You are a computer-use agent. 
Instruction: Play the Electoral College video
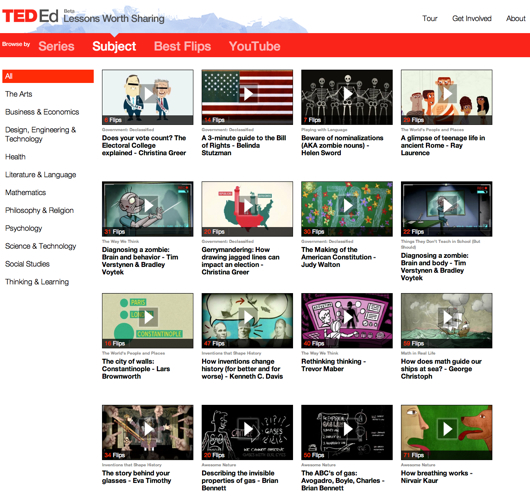click(149, 94)
